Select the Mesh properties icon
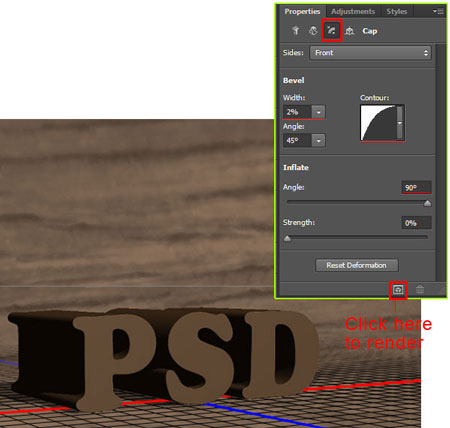 click(295, 31)
